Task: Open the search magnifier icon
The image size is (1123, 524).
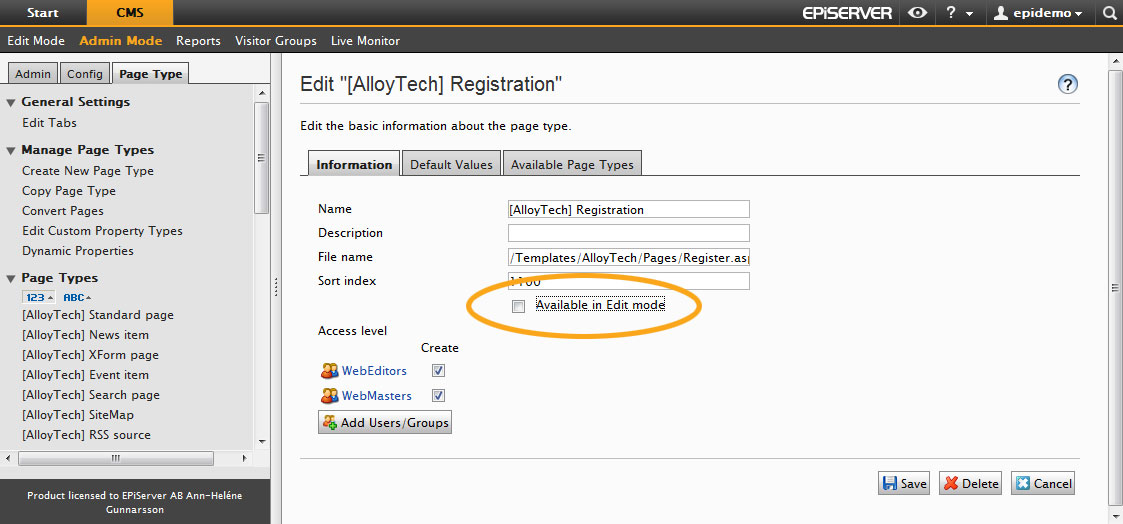Action: pos(1109,13)
